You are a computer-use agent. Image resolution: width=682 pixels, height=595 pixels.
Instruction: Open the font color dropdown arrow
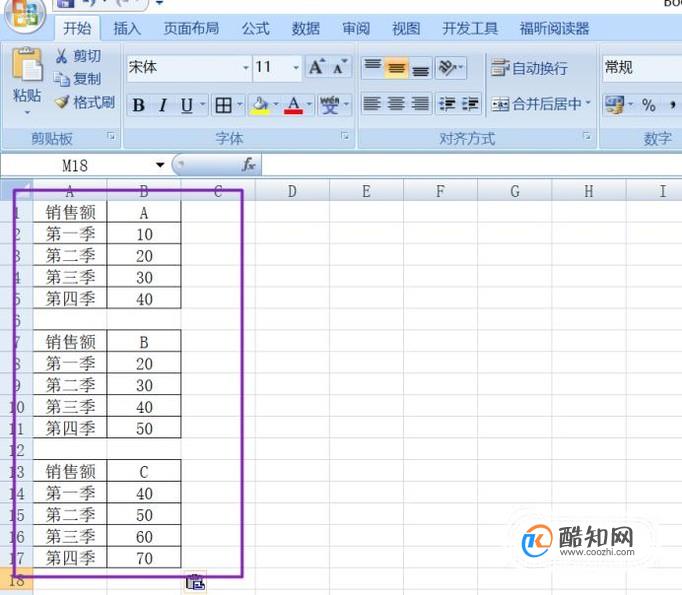coord(309,104)
